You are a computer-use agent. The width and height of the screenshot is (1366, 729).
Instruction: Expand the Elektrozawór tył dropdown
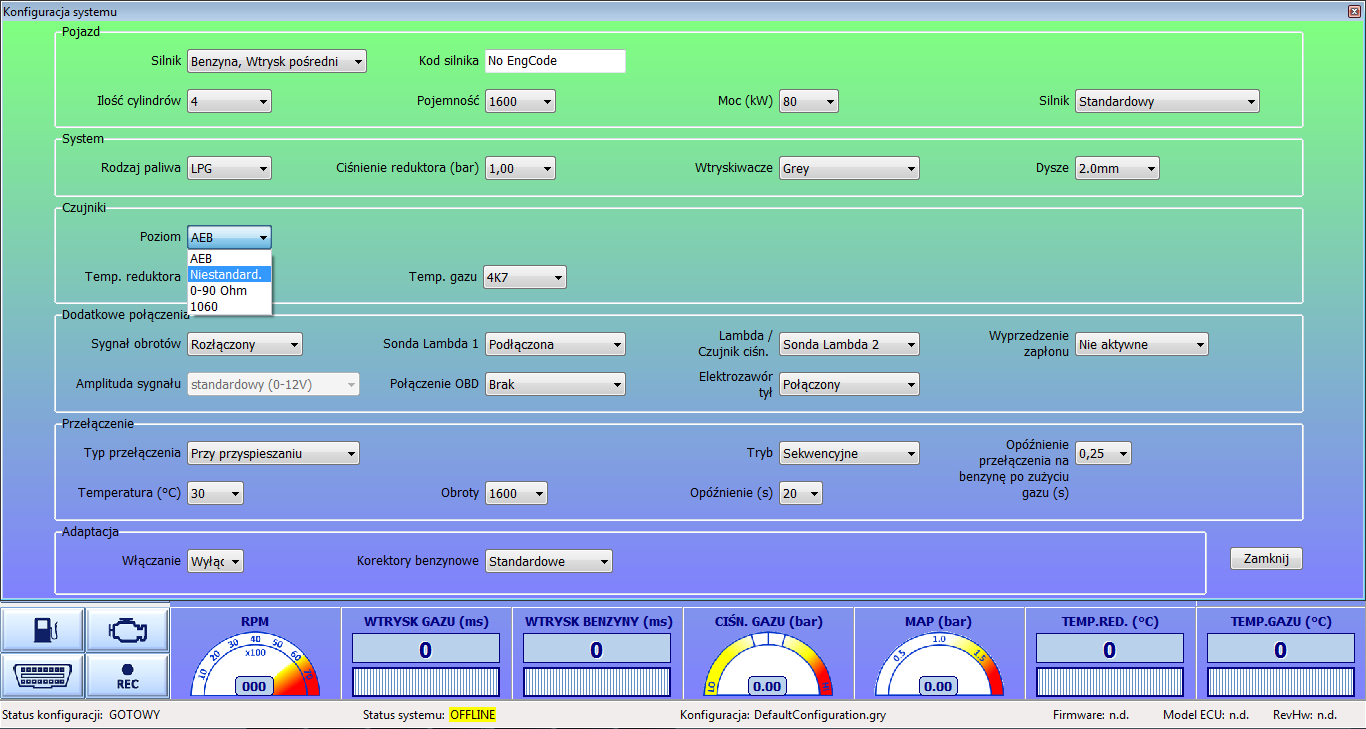click(x=849, y=384)
